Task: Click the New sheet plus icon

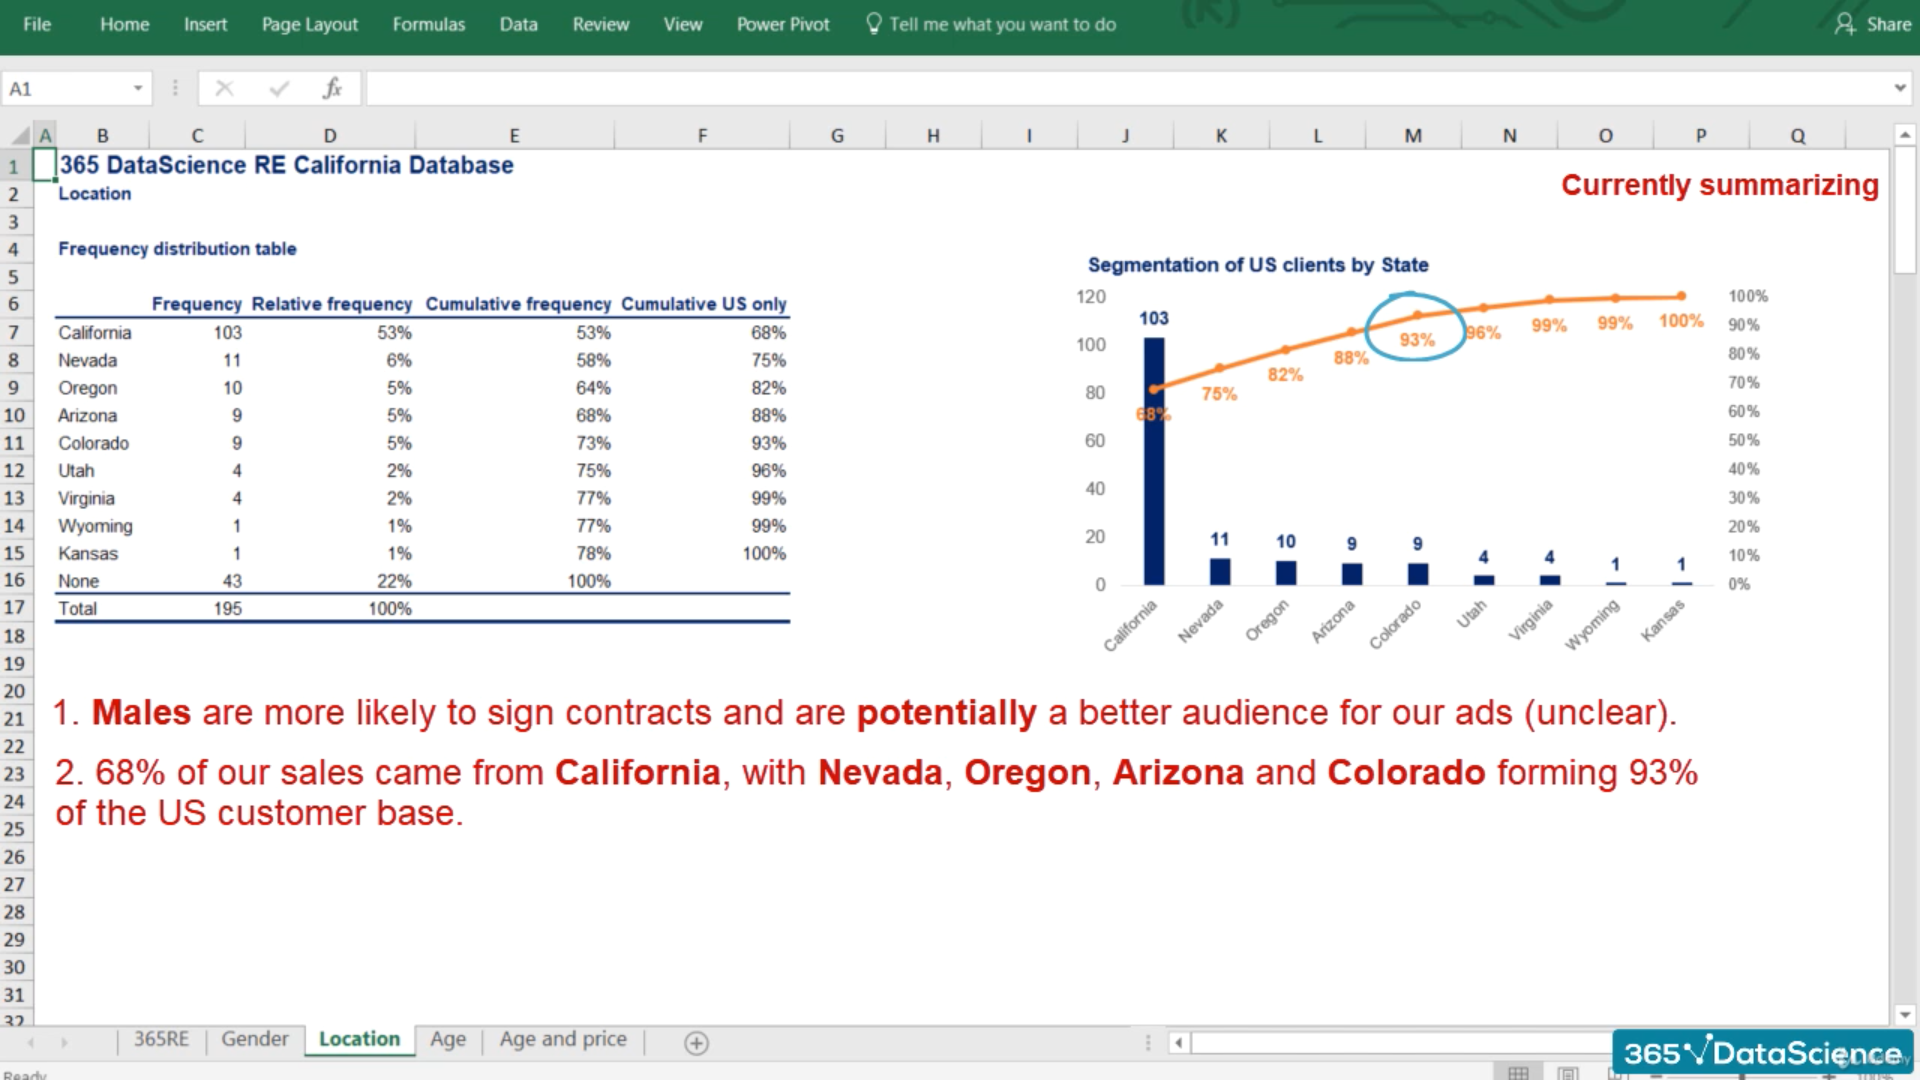Action: pos(696,1043)
